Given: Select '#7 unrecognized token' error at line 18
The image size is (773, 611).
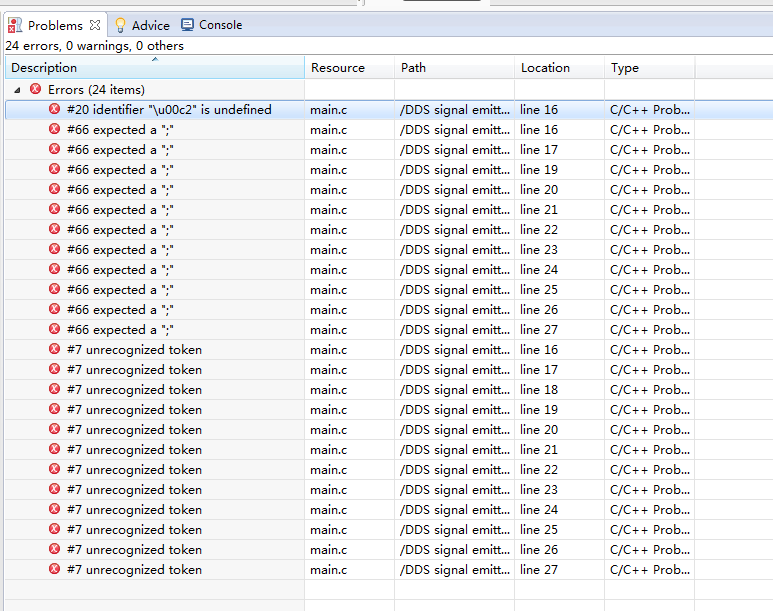Looking at the screenshot, I should (134, 390).
